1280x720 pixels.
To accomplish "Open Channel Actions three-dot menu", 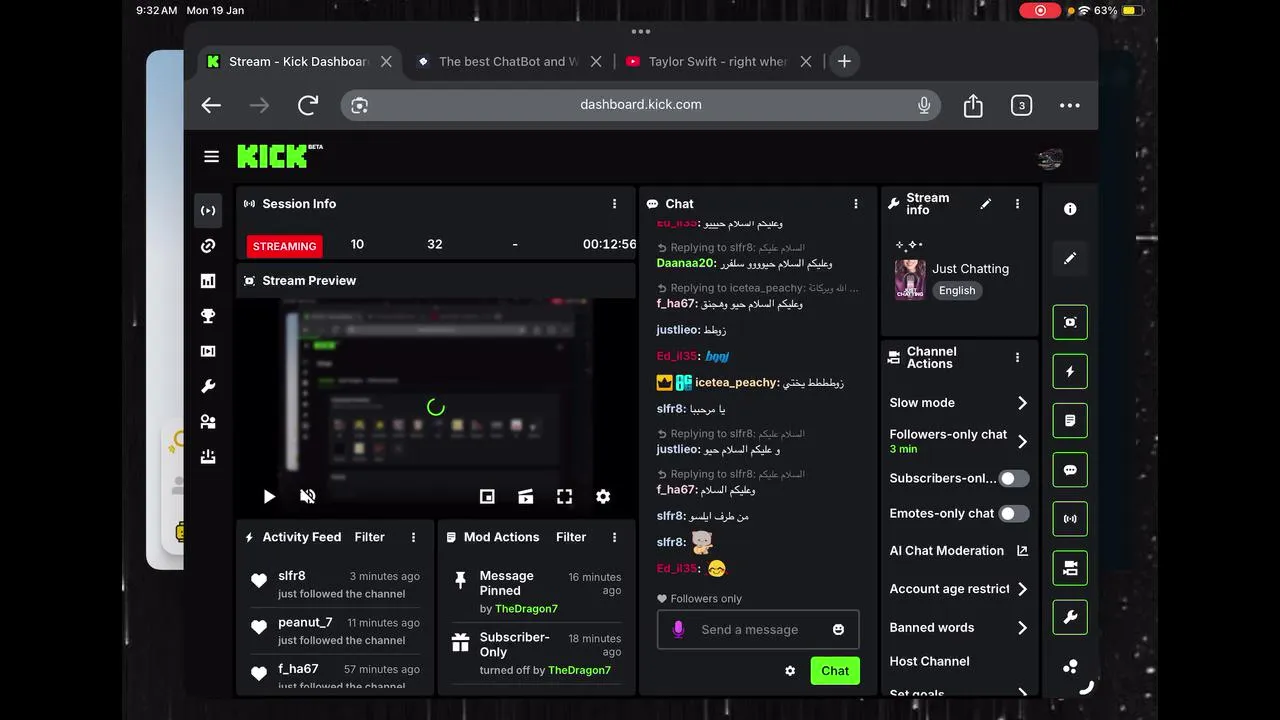I will pyautogui.click(x=1017, y=358).
